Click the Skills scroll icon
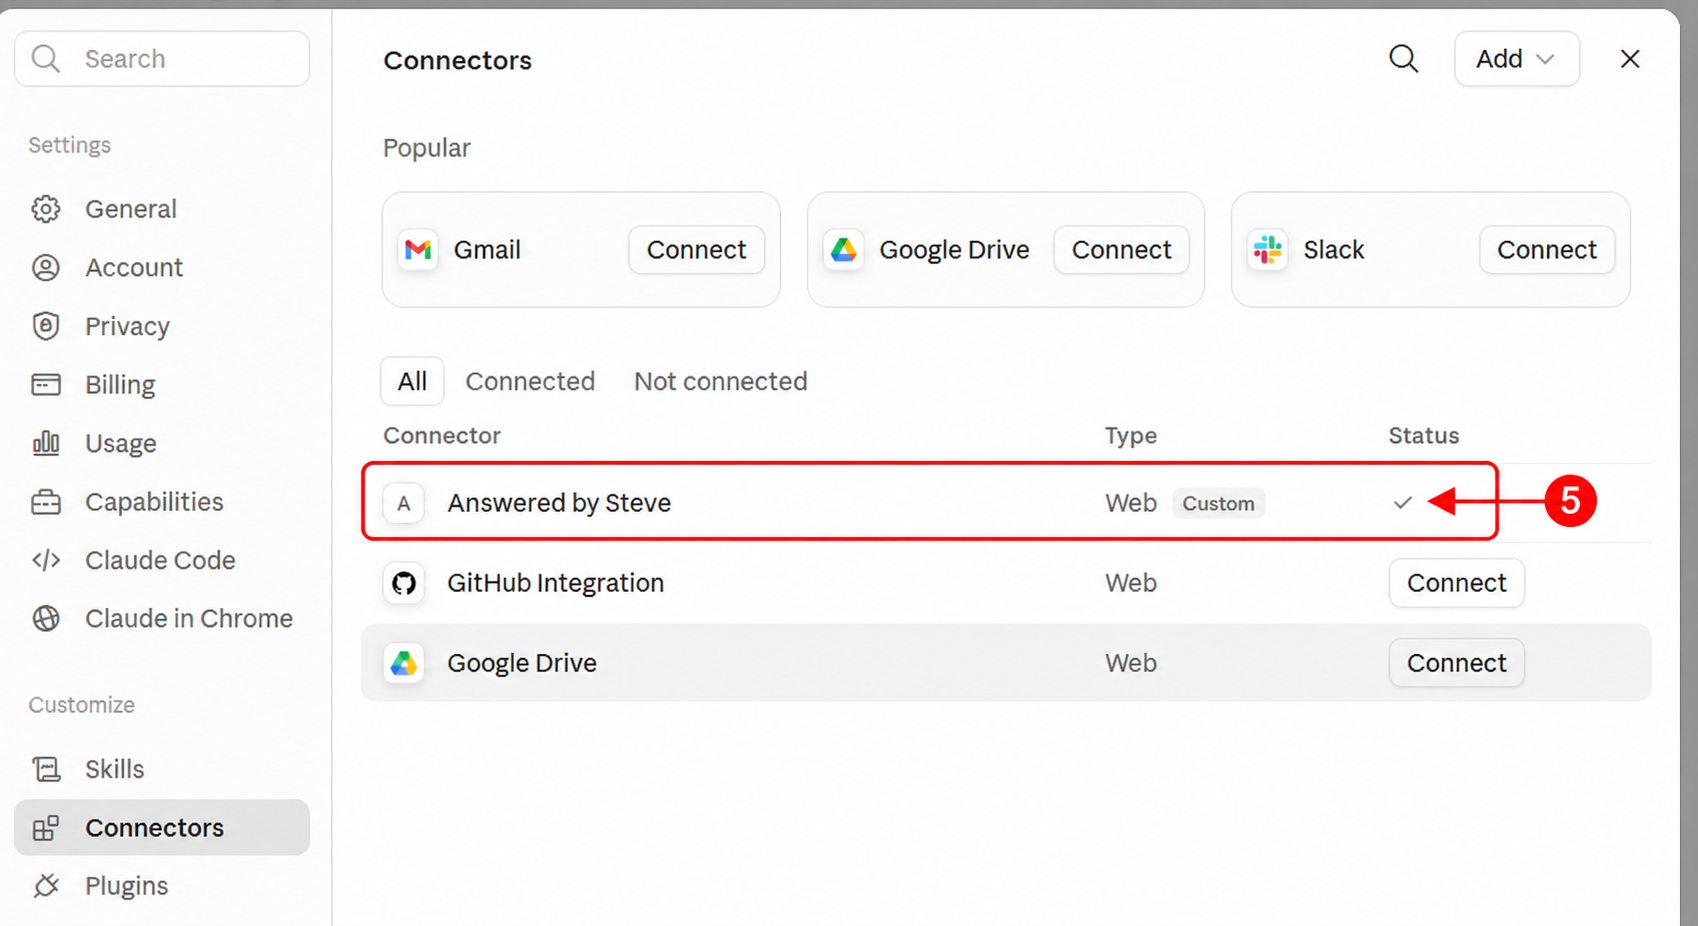This screenshot has width=1698, height=926. pyautogui.click(x=46, y=769)
